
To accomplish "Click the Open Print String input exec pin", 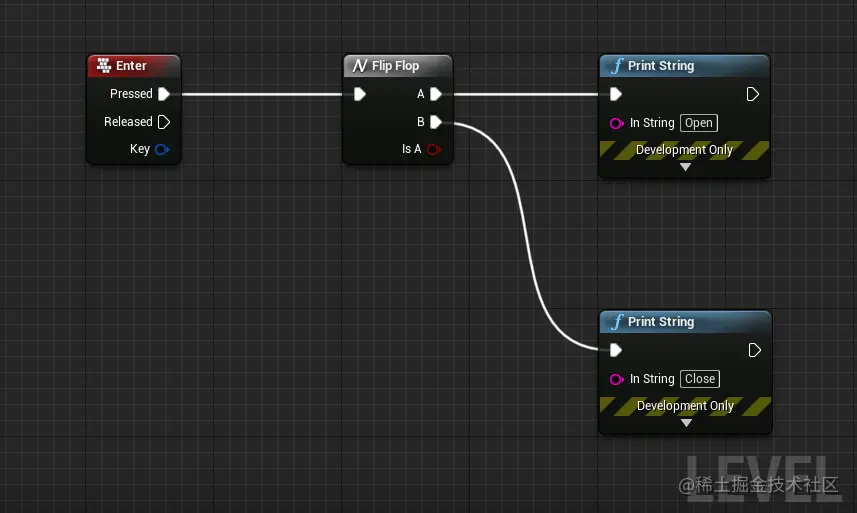I will (x=615, y=94).
